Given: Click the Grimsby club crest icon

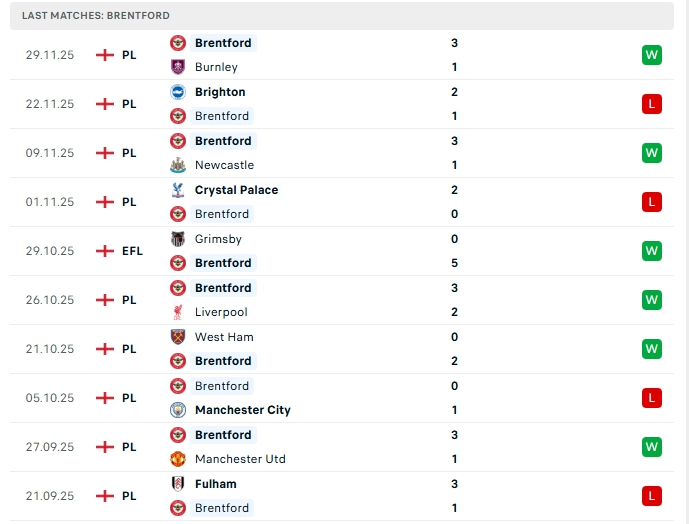Looking at the screenshot, I should (178, 239).
